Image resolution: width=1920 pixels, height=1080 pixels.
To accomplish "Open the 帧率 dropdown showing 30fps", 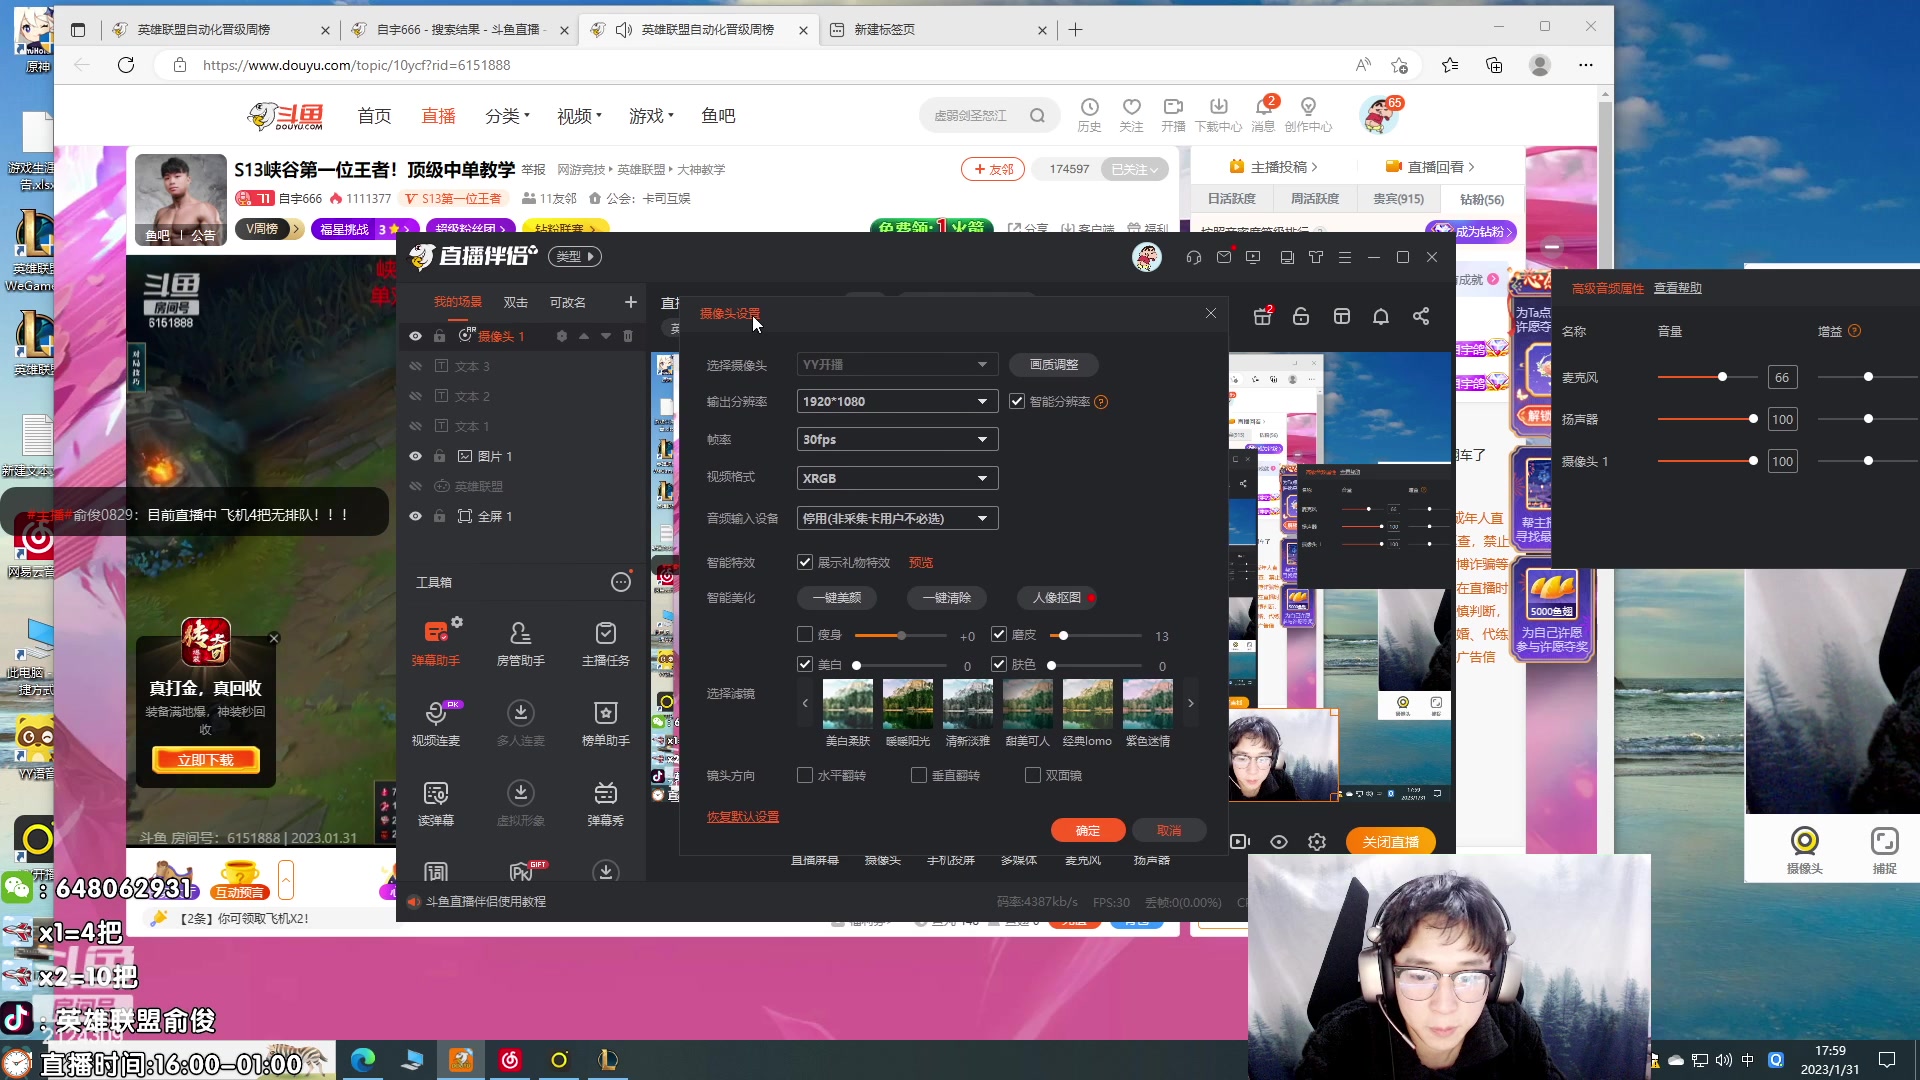I will 897,439.
